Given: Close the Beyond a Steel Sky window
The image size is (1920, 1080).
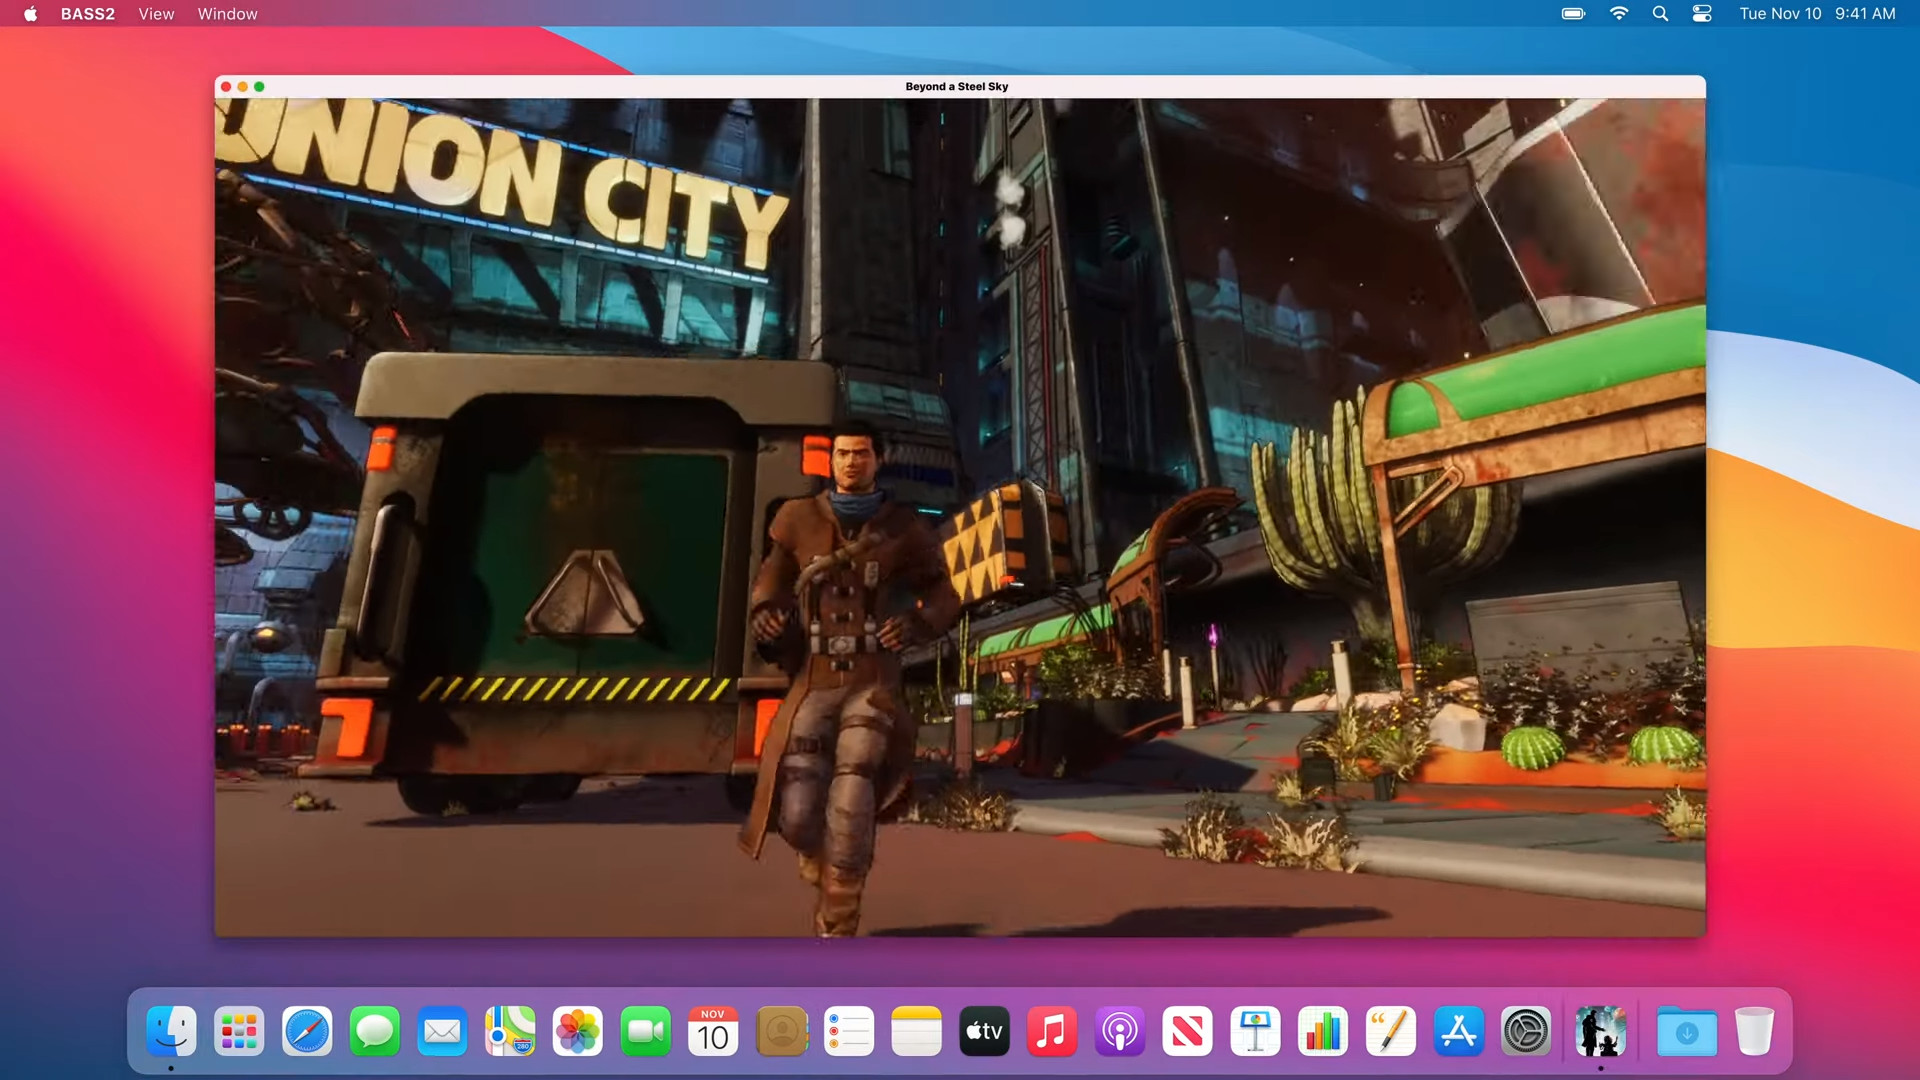Looking at the screenshot, I should pos(226,87).
